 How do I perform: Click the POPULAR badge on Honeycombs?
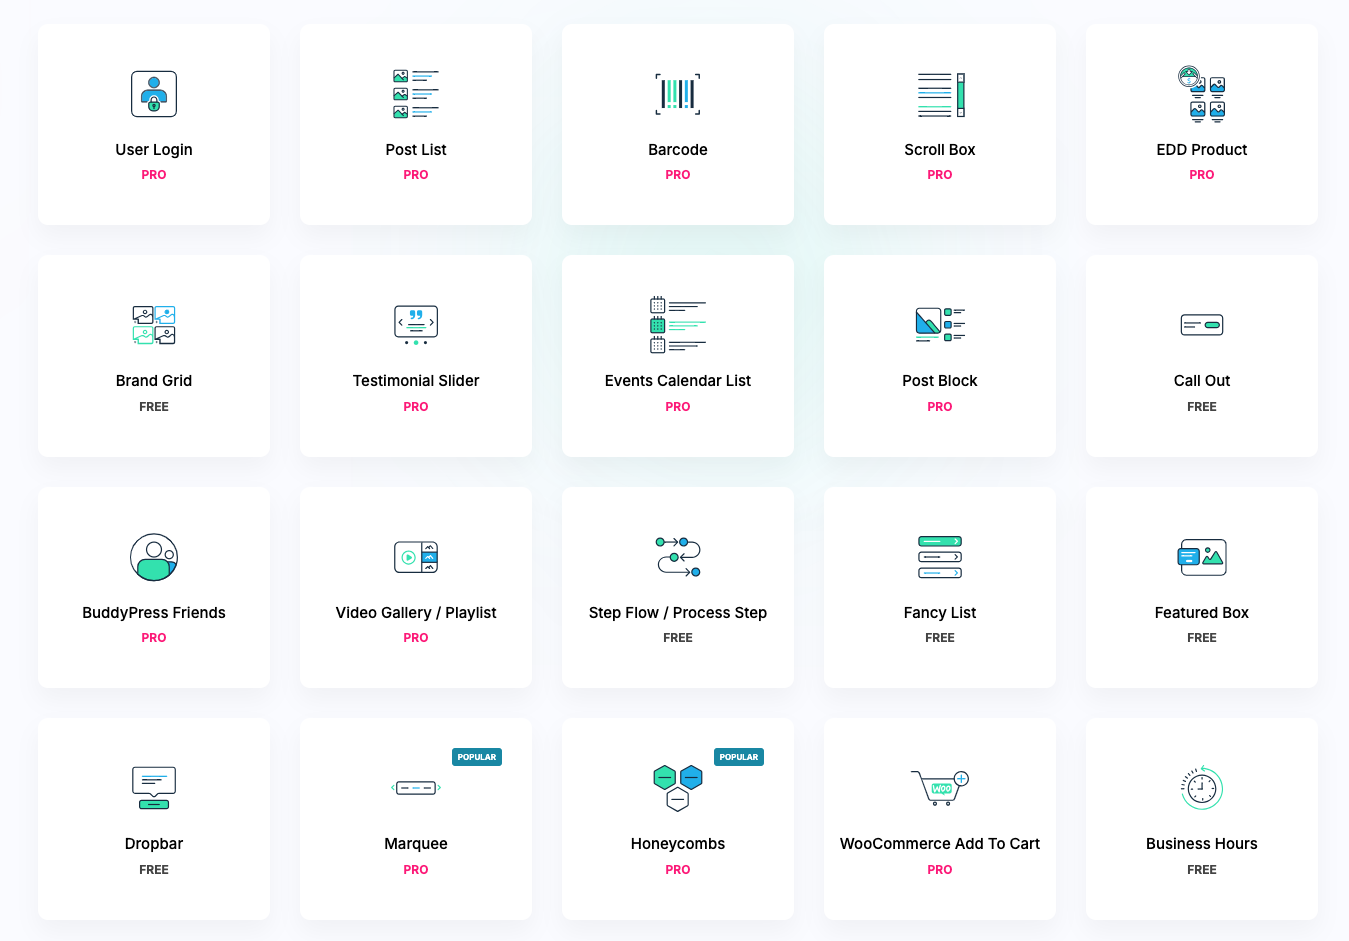(739, 757)
